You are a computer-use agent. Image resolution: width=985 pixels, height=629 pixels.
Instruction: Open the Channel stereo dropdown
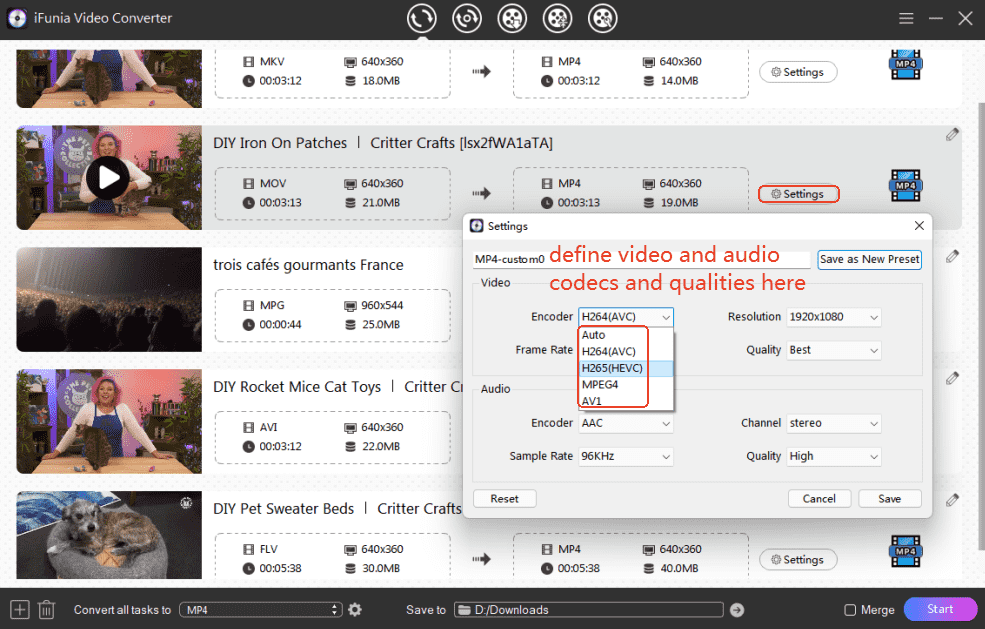point(834,423)
